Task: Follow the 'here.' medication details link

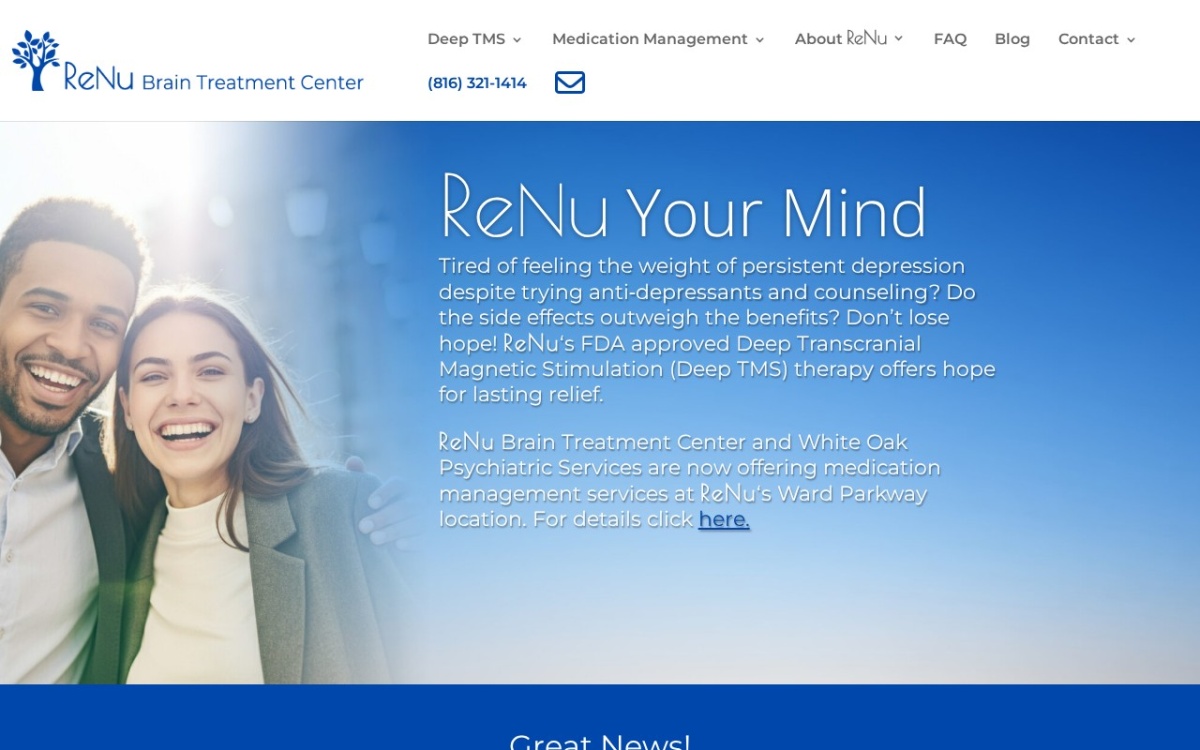Action: 724,520
